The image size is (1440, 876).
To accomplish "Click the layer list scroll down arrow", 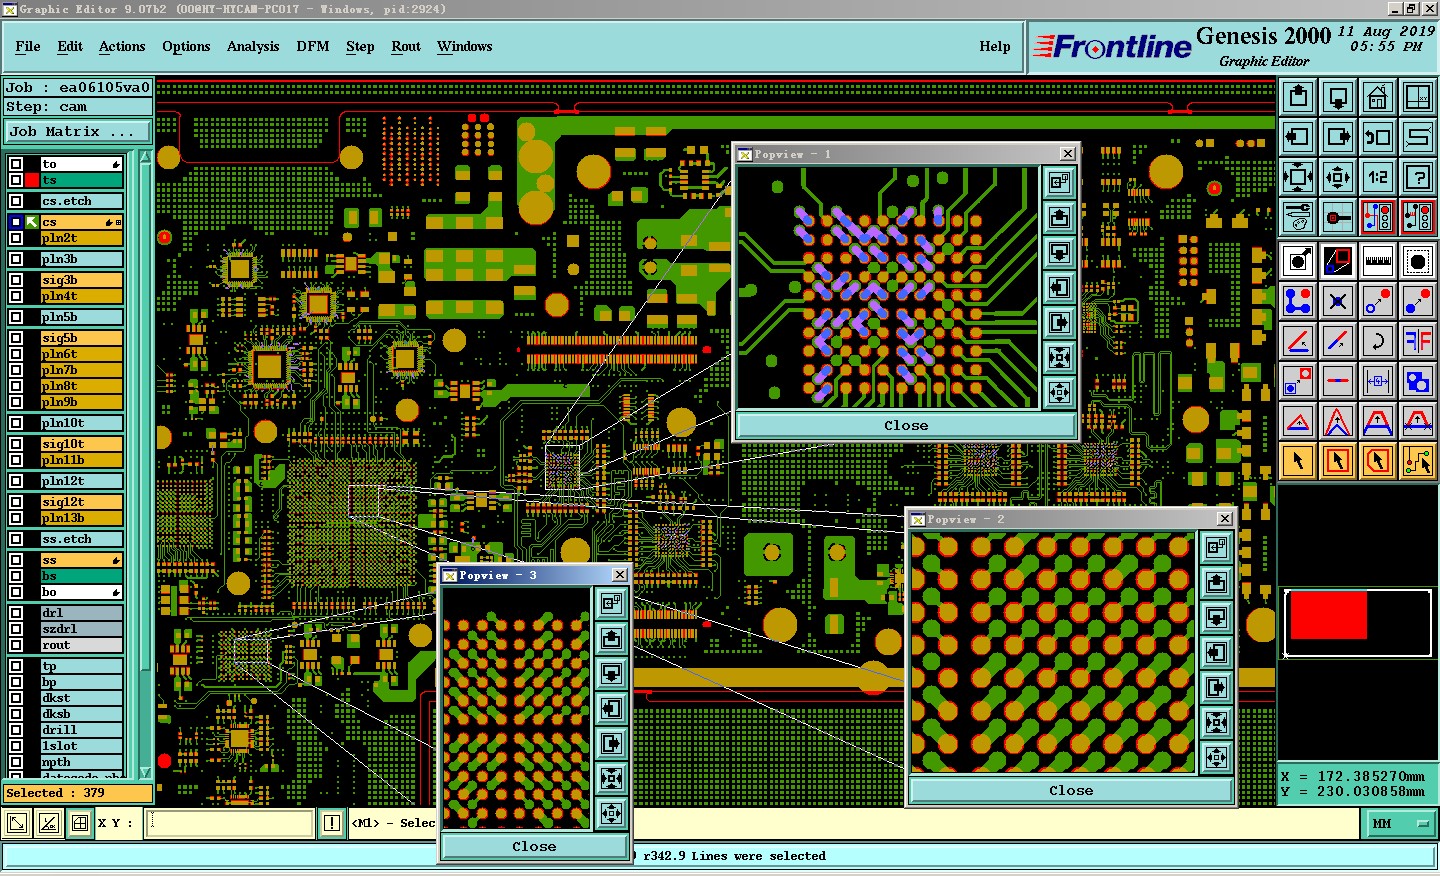I will tap(146, 772).
